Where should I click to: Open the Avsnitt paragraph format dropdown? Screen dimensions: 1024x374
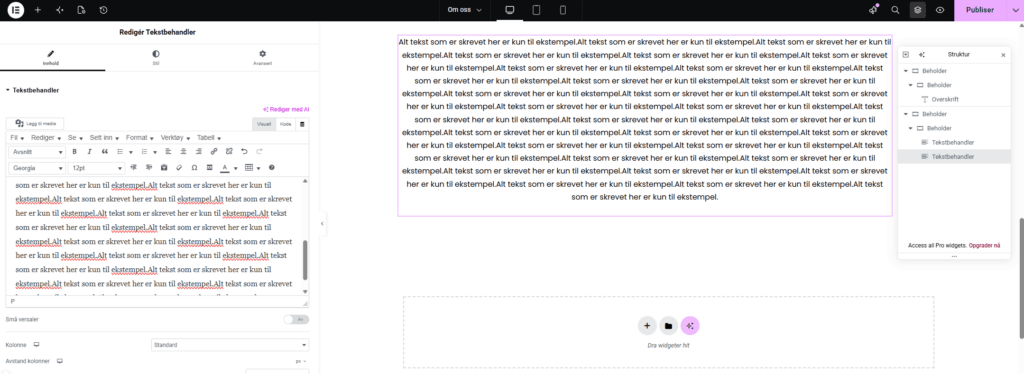coord(37,152)
